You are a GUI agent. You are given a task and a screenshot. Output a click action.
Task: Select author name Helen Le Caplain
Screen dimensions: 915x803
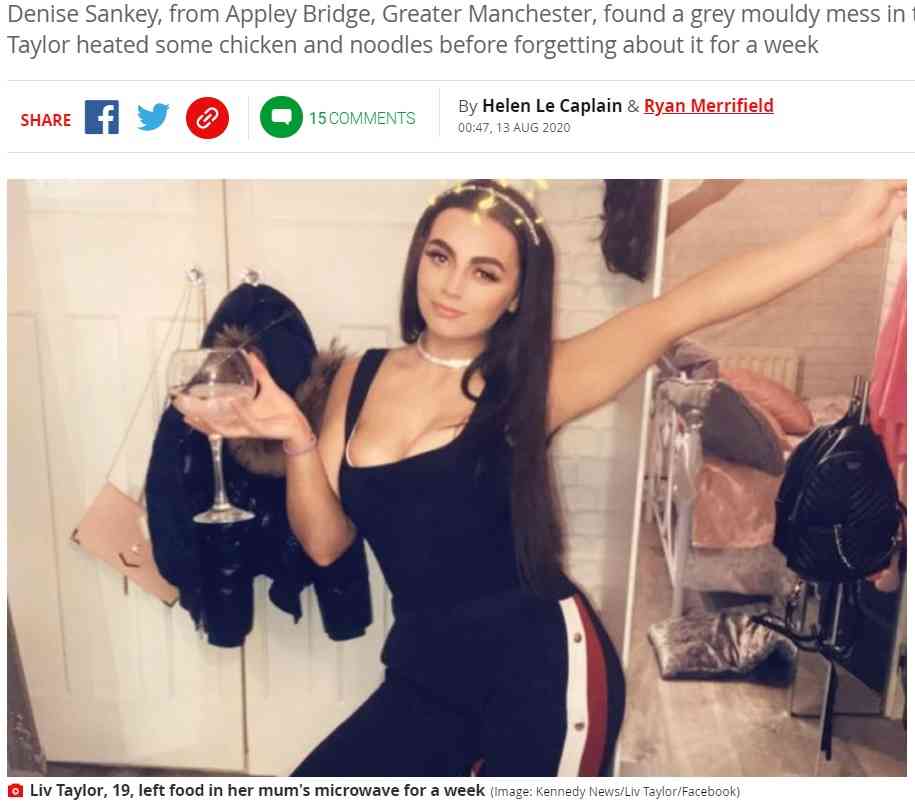coord(552,106)
